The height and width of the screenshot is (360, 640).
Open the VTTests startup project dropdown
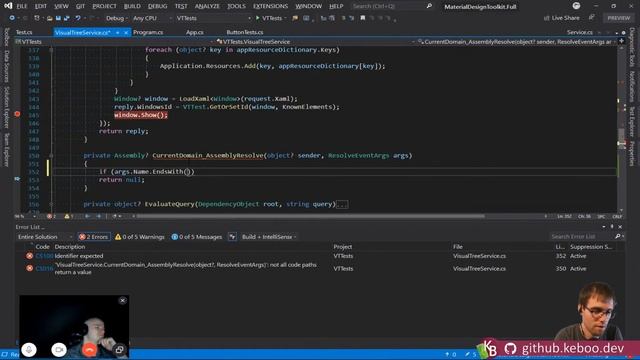[x=213, y=18]
